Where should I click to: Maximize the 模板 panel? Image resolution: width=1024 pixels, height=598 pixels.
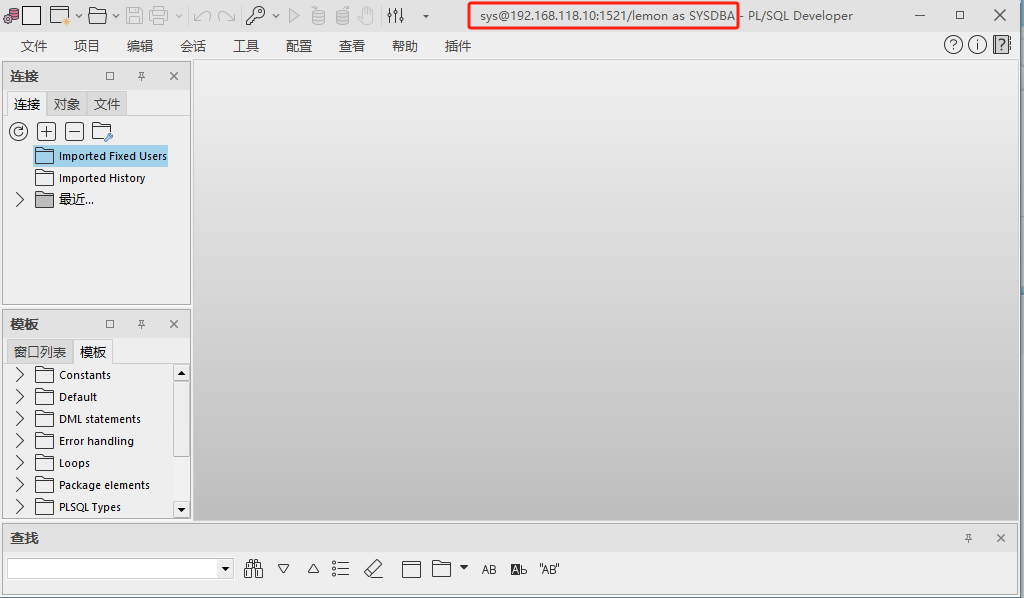click(x=110, y=324)
